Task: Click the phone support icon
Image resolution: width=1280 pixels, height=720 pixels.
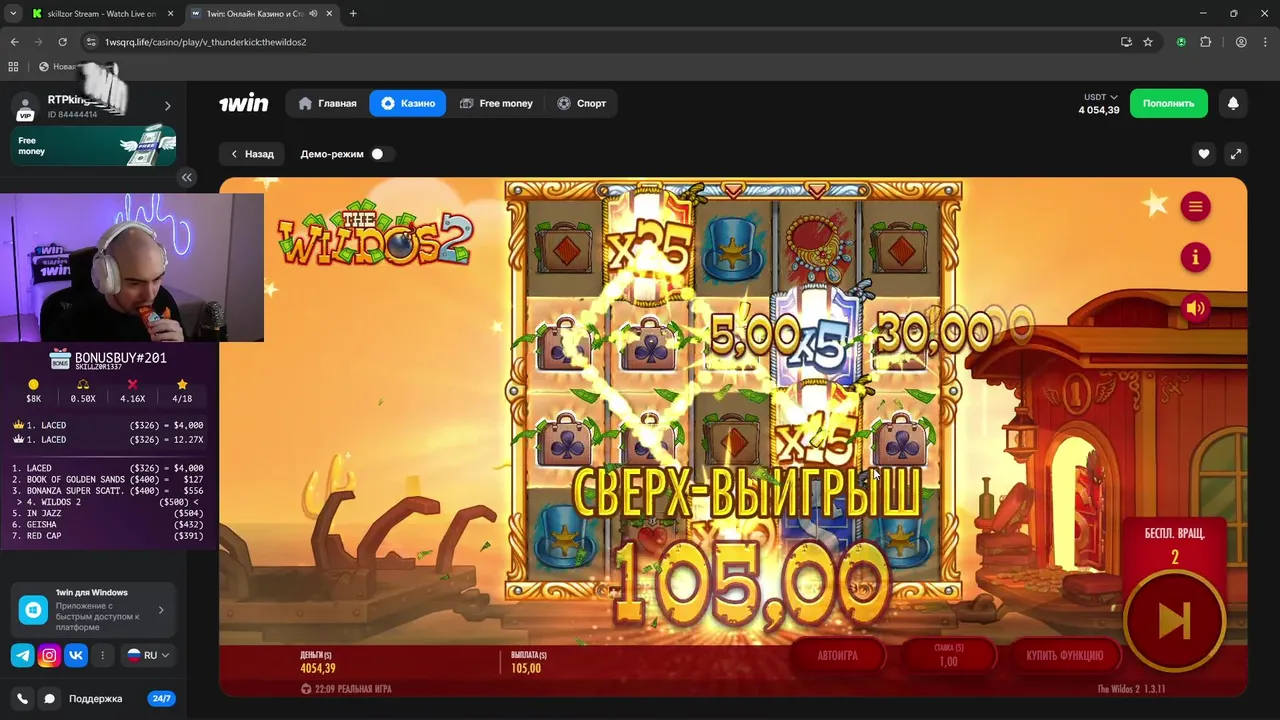Action: 22,699
